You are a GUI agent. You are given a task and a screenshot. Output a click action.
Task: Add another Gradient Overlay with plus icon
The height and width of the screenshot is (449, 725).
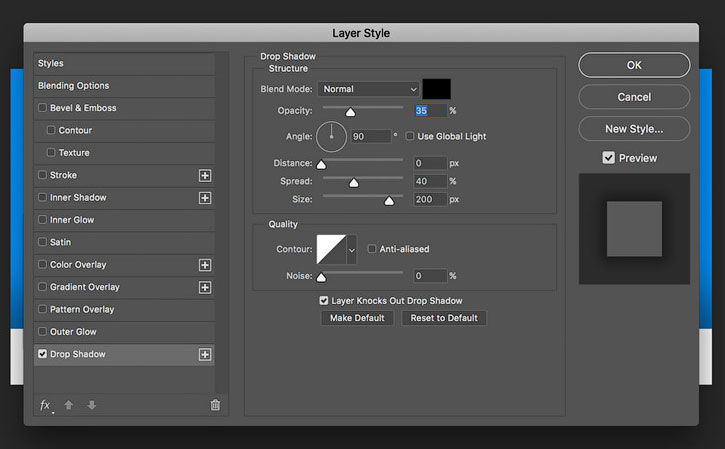point(205,288)
